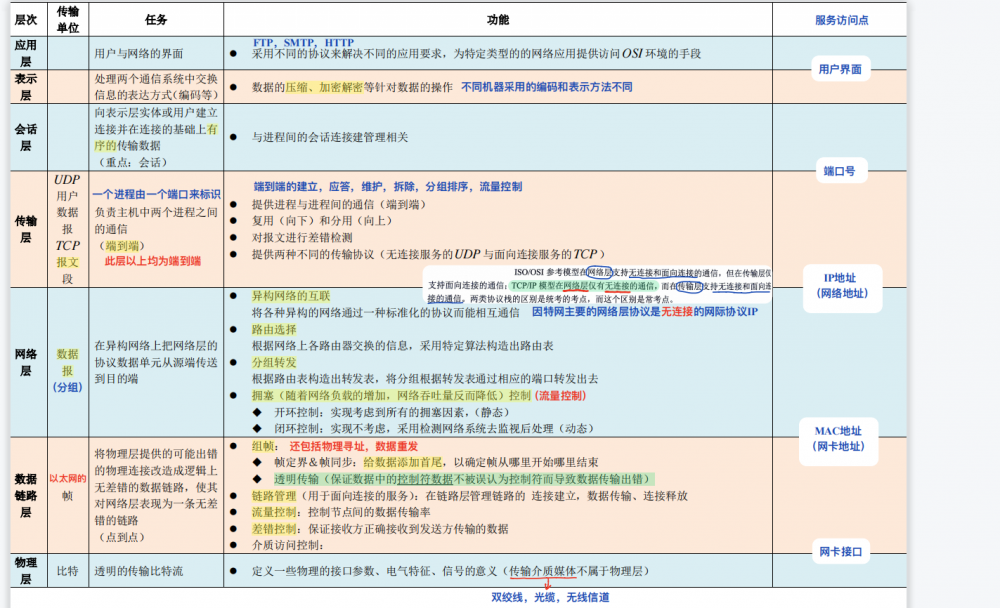This screenshot has width=1000, height=608.
Task: Click the line starting '开环控制'
Action: pyautogui.click(x=392, y=412)
